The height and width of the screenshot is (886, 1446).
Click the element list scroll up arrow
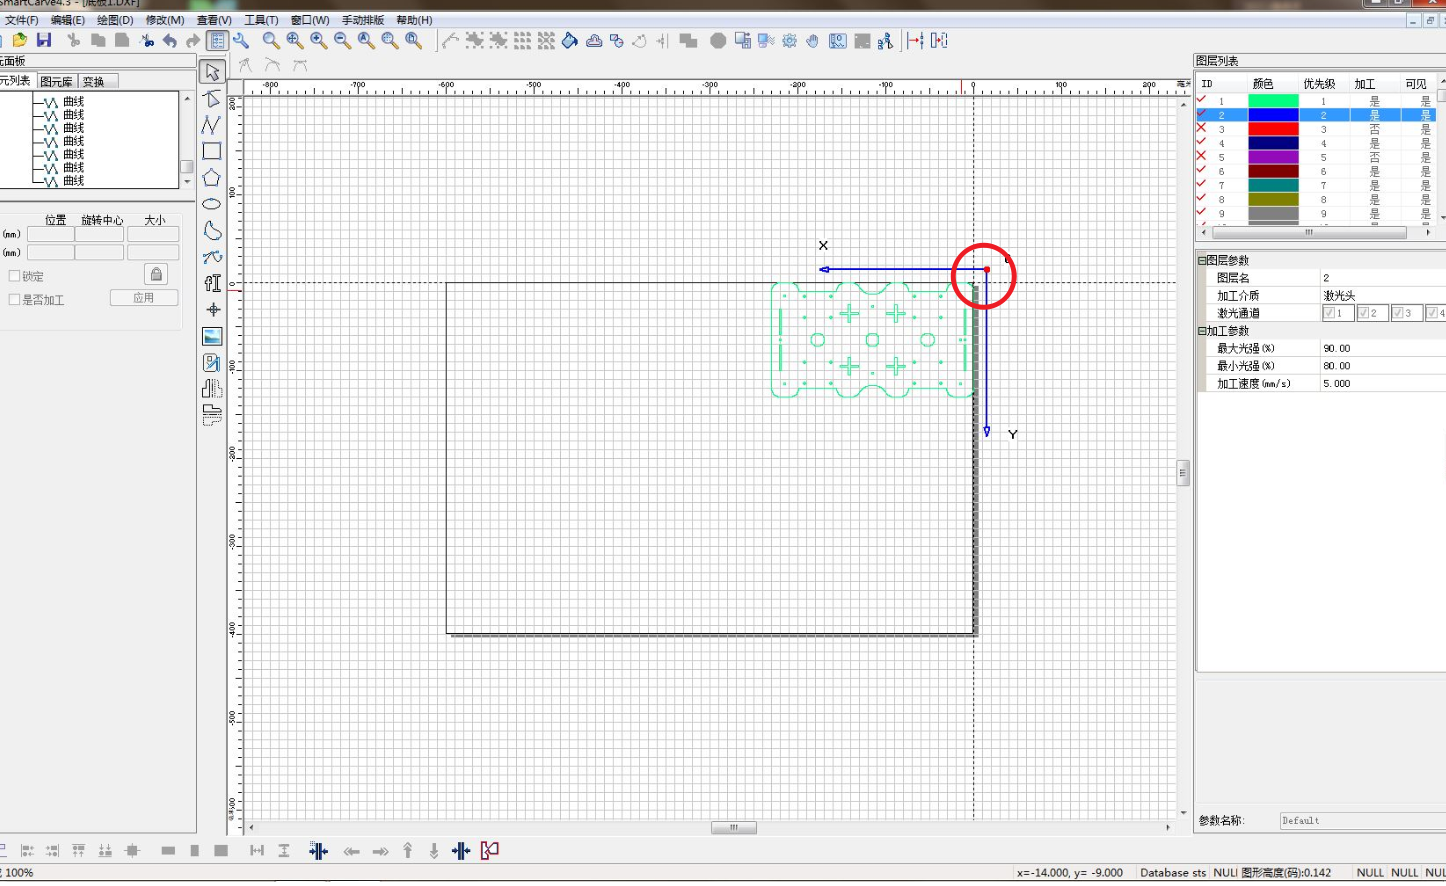[x=187, y=98]
